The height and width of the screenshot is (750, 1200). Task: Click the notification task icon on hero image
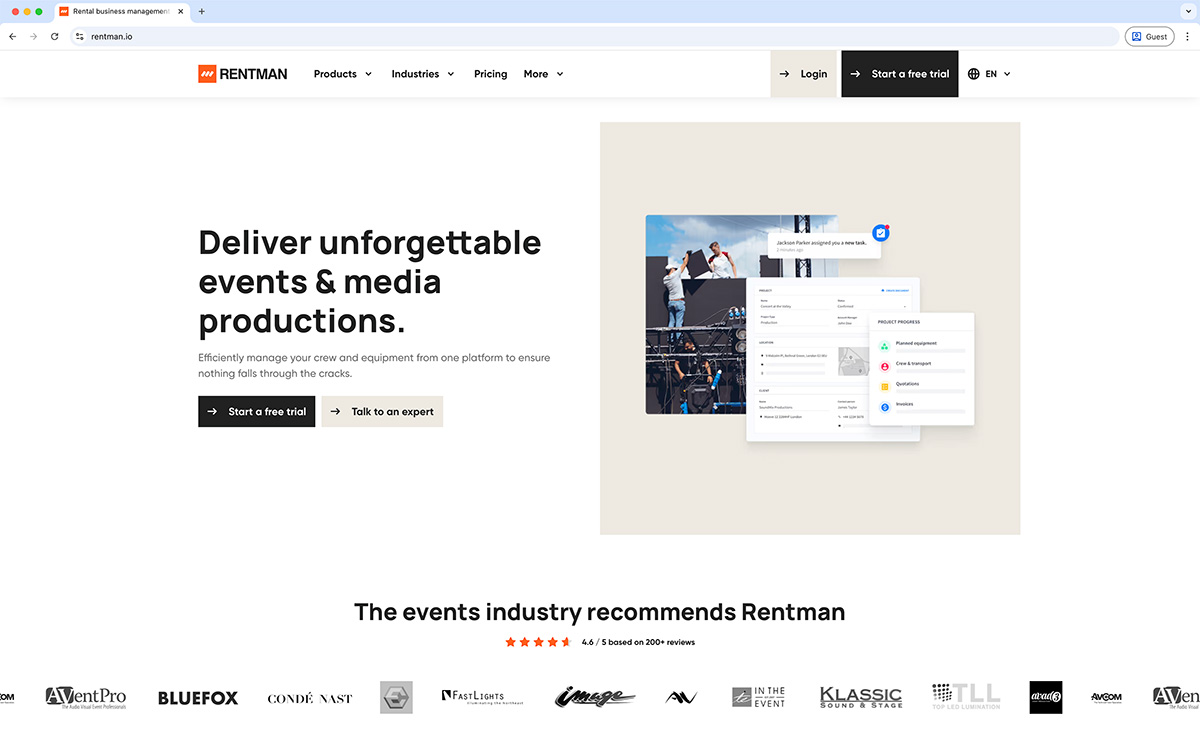(x=880, y=233)
